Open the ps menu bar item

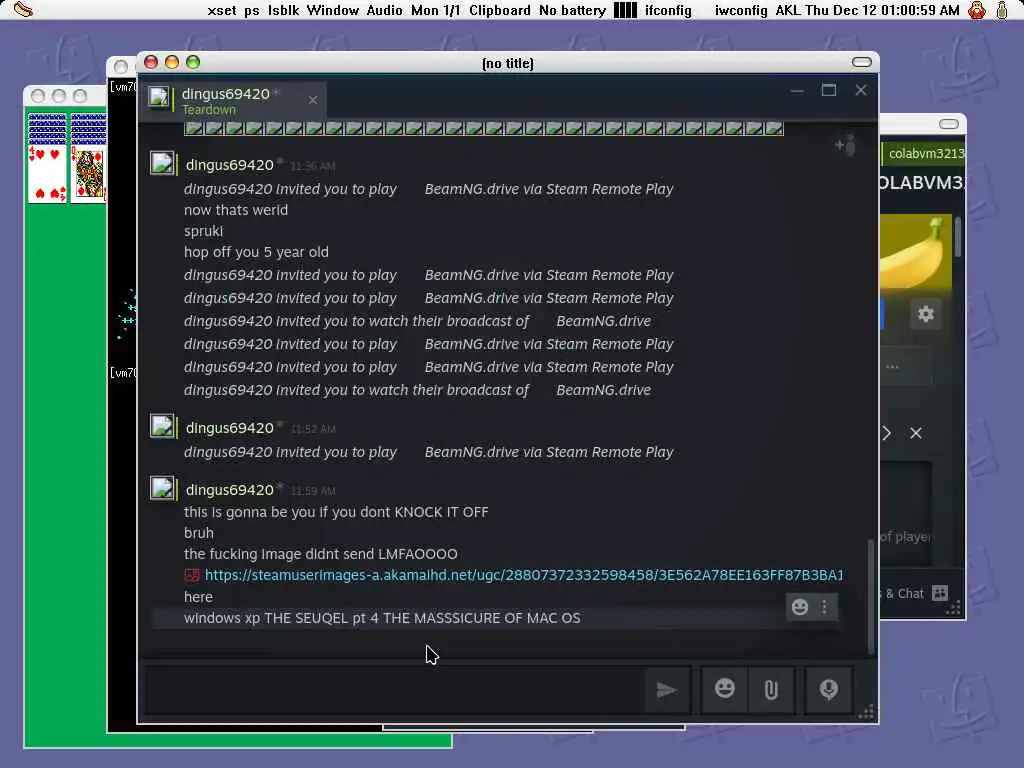[251, 10]
